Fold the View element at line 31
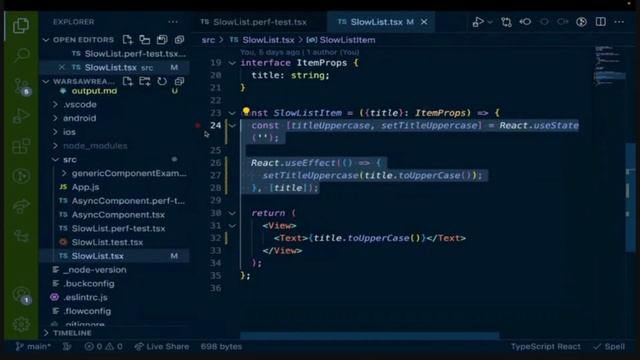The height and width of the screenshot is (360, 640). coord(232,226)
